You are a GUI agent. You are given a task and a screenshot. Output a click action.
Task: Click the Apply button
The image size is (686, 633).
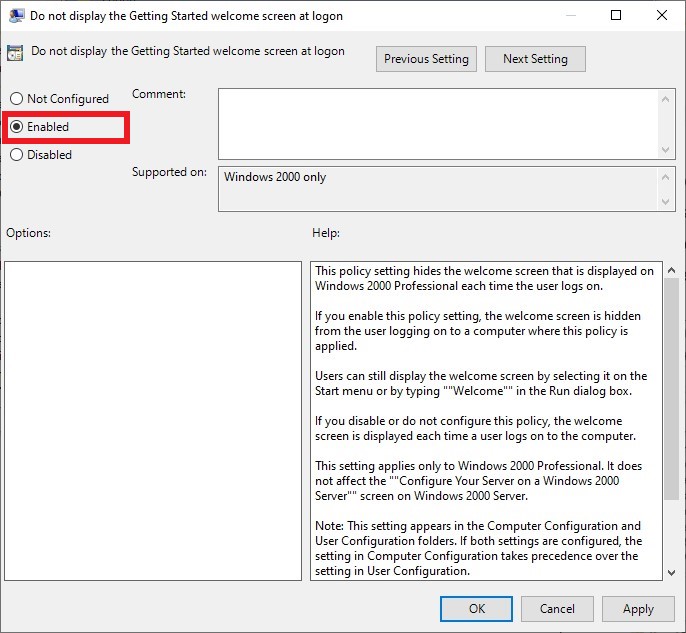tap(638, 609)
